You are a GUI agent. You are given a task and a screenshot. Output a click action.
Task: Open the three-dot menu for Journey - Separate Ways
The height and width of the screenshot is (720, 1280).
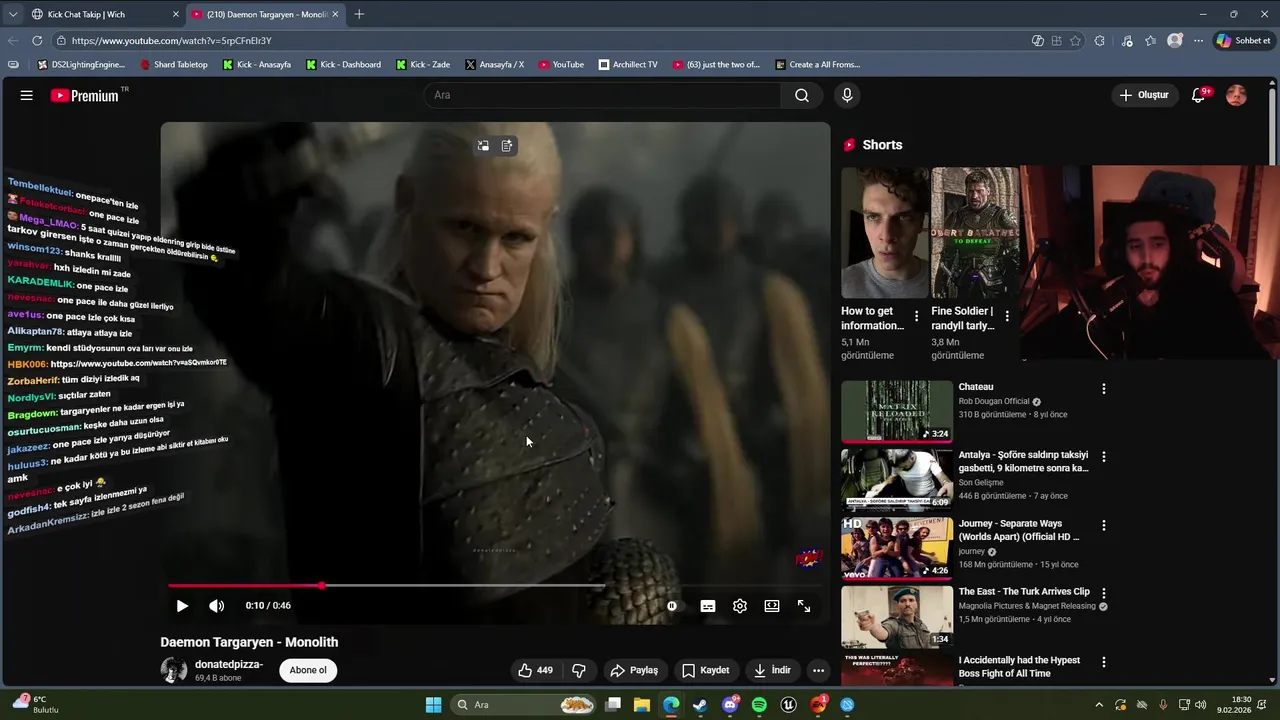1104,526
